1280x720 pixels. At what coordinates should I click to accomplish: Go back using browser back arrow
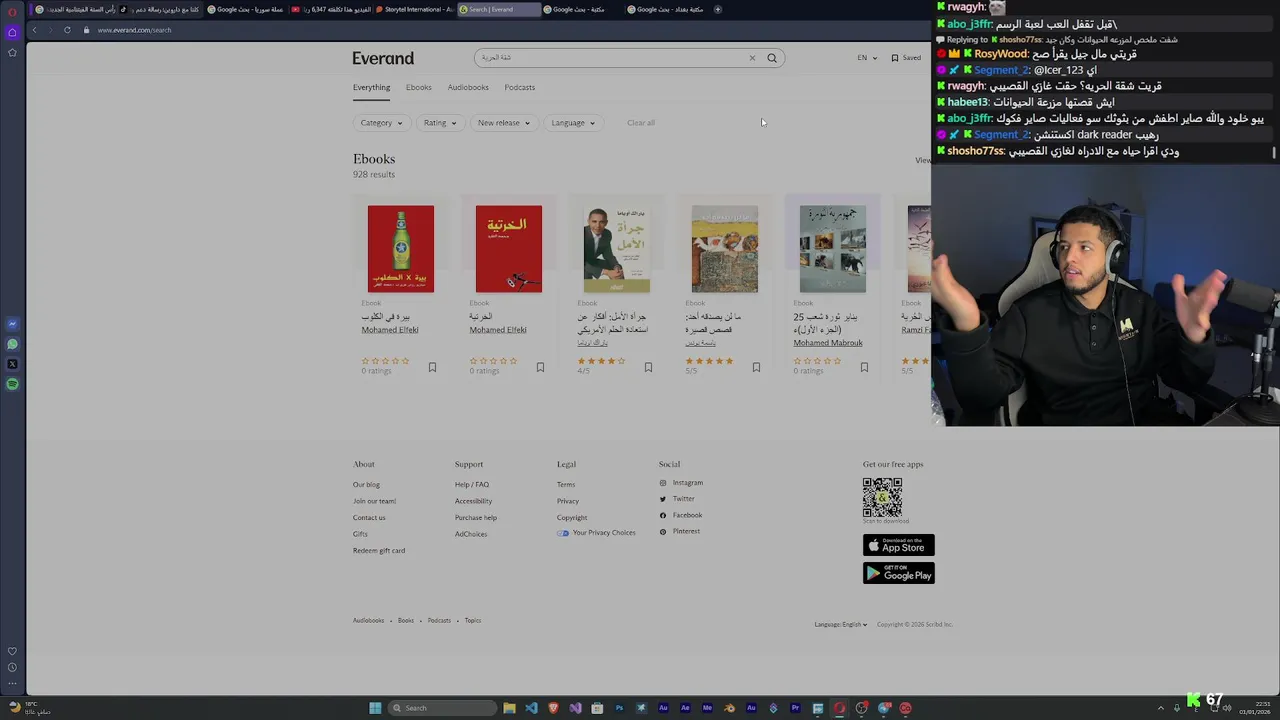(34, 30)
